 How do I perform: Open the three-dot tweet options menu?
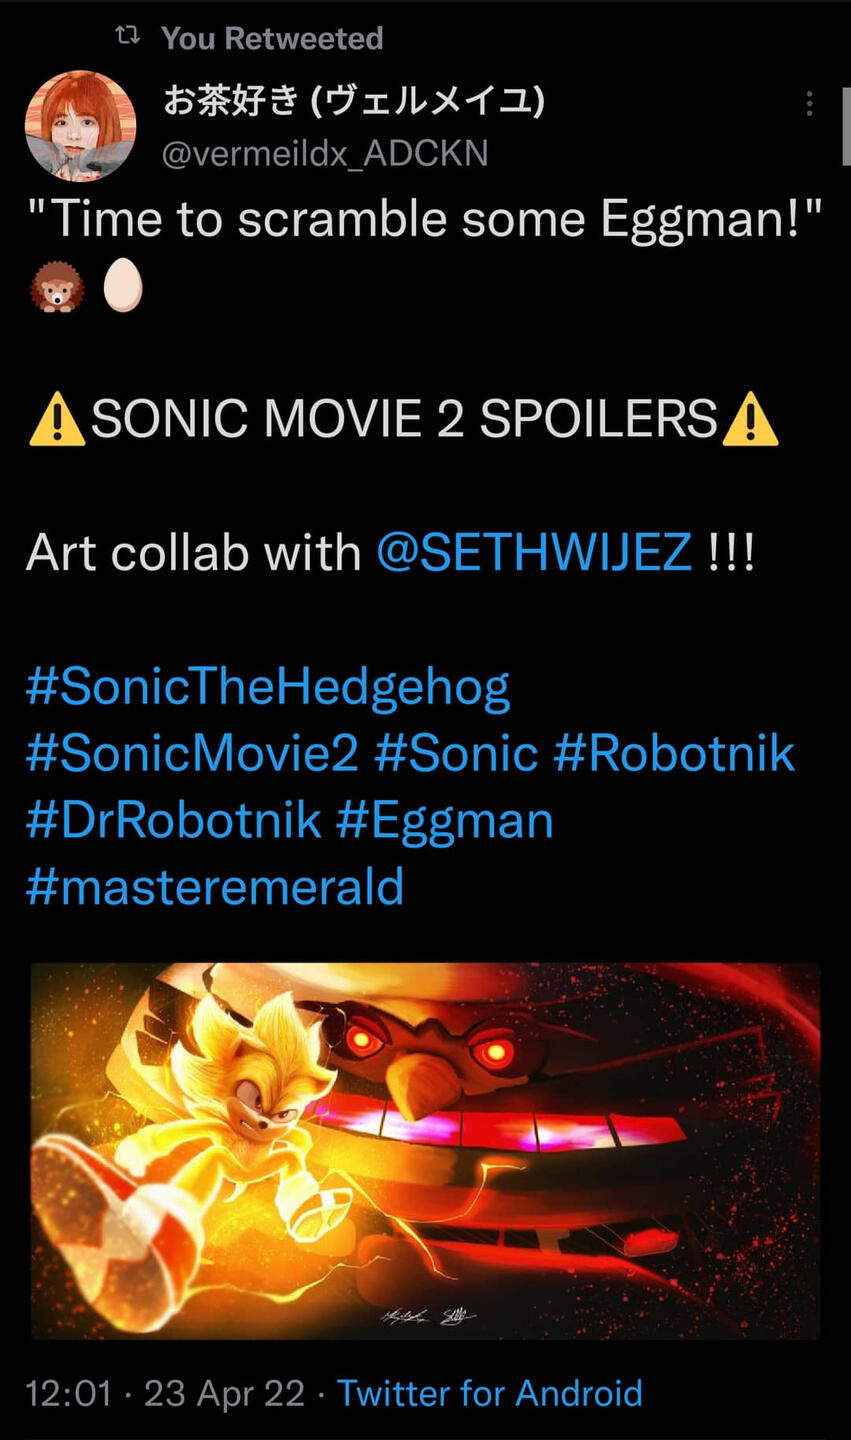click(809, 104)
